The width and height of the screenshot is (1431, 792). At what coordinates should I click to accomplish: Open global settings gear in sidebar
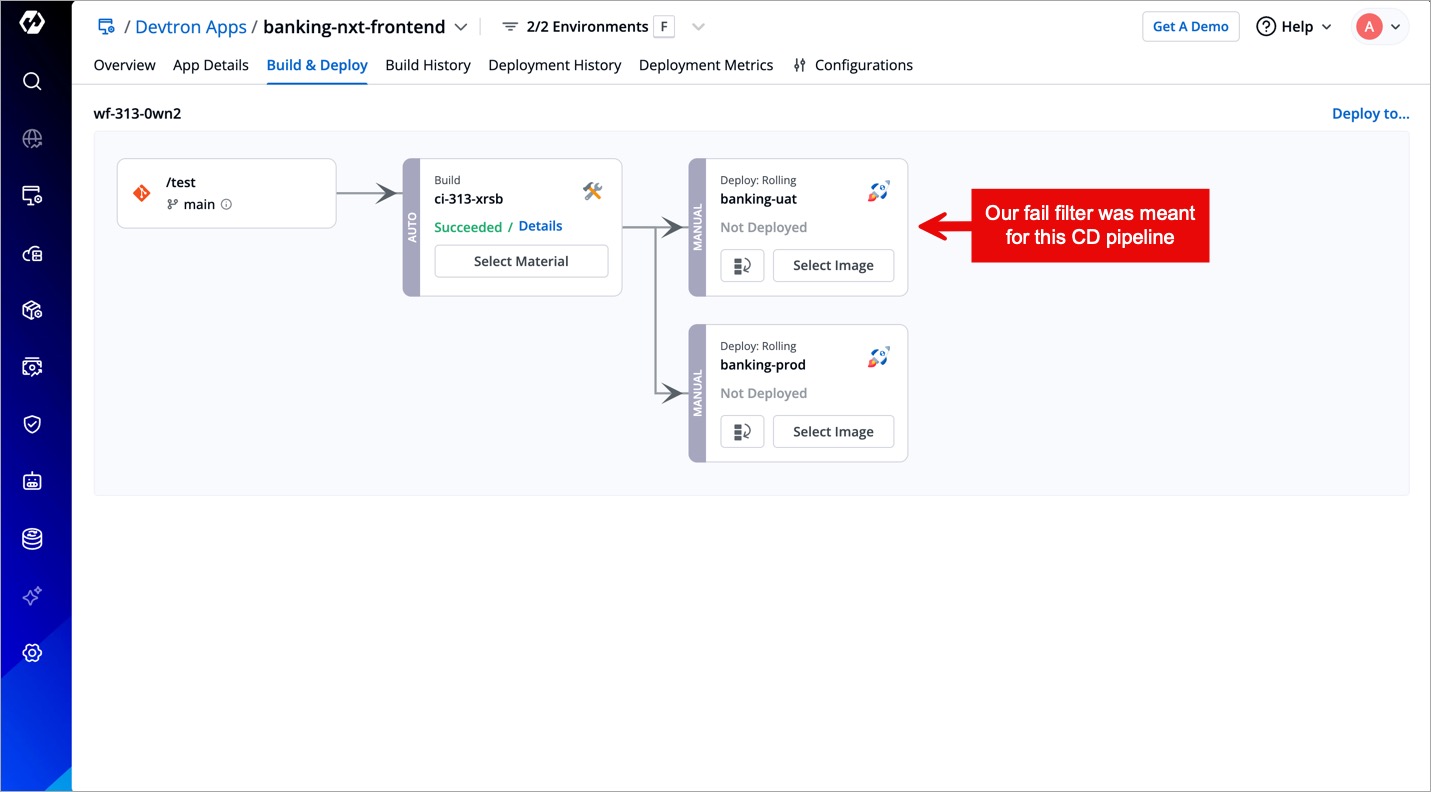pos(32,653)
